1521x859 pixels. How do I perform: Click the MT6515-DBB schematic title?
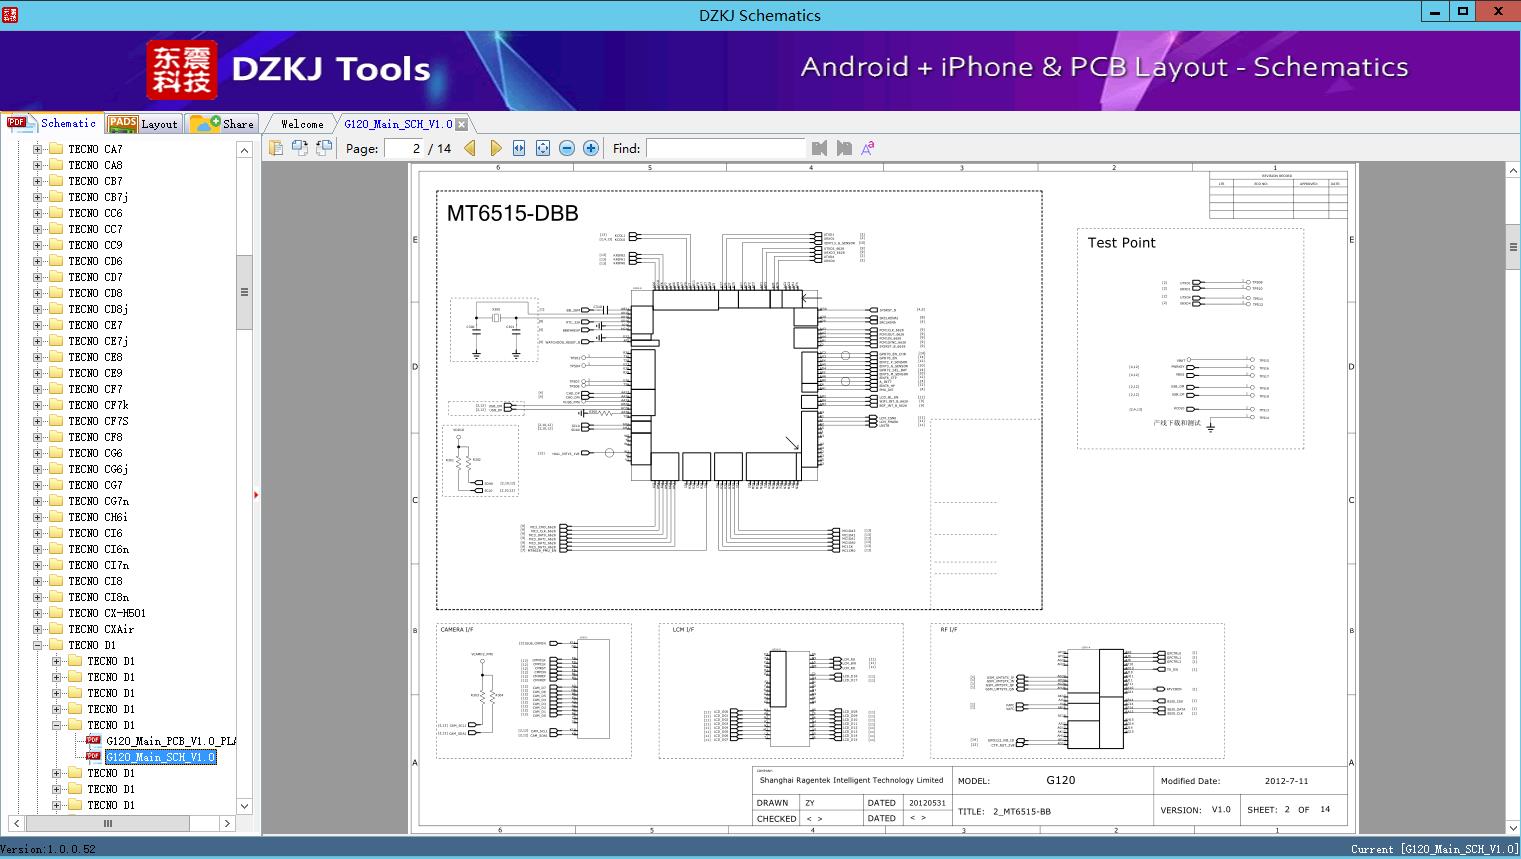[512, 213]
